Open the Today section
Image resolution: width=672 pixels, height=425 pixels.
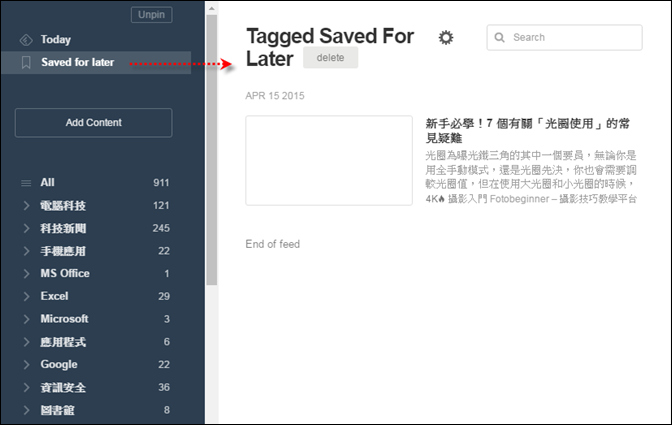(56, 39)
